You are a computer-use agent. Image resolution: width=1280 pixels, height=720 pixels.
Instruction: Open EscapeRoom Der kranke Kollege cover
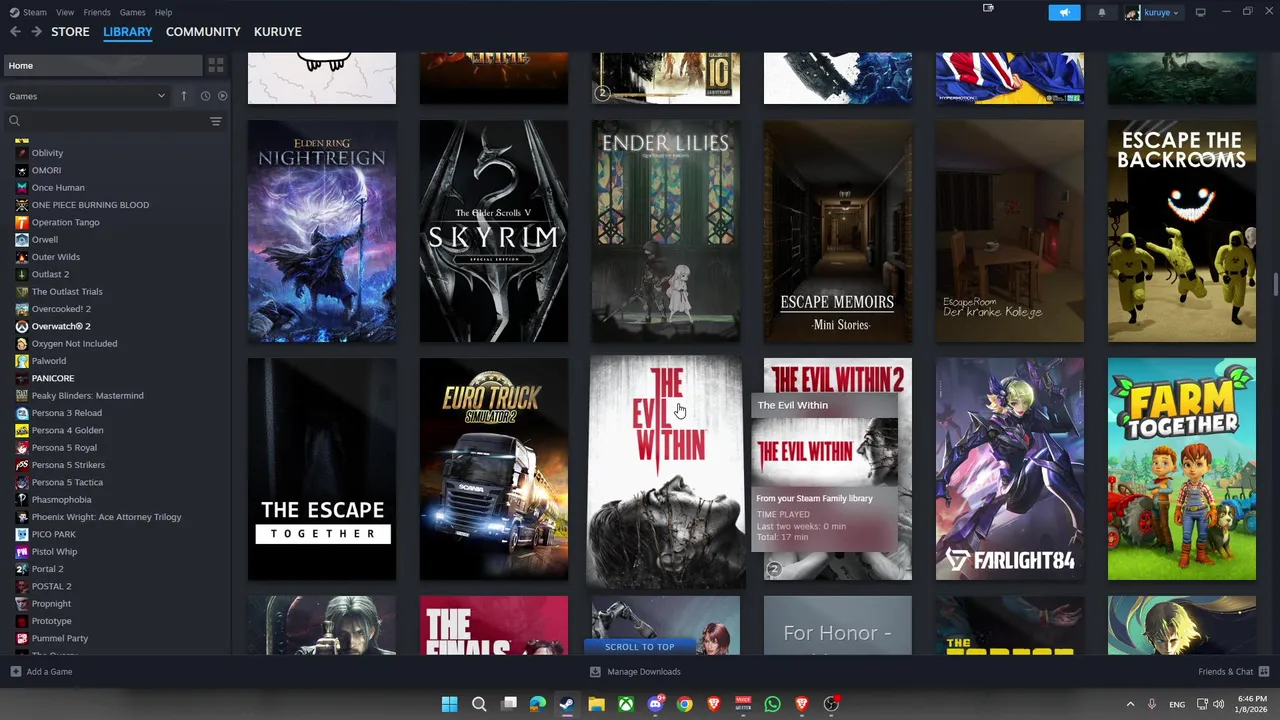click(1010, 231)
